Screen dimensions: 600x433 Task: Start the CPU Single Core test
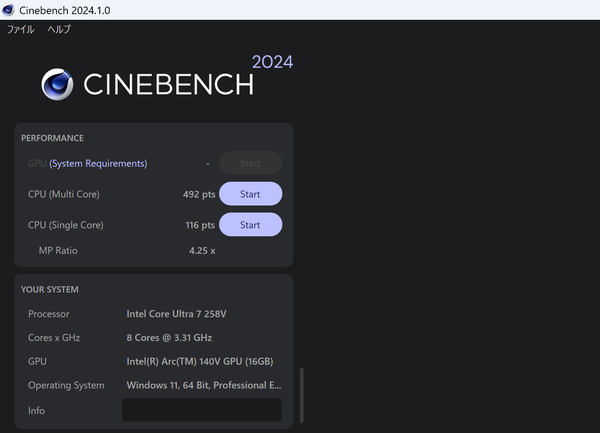click(x=251, y=225)
